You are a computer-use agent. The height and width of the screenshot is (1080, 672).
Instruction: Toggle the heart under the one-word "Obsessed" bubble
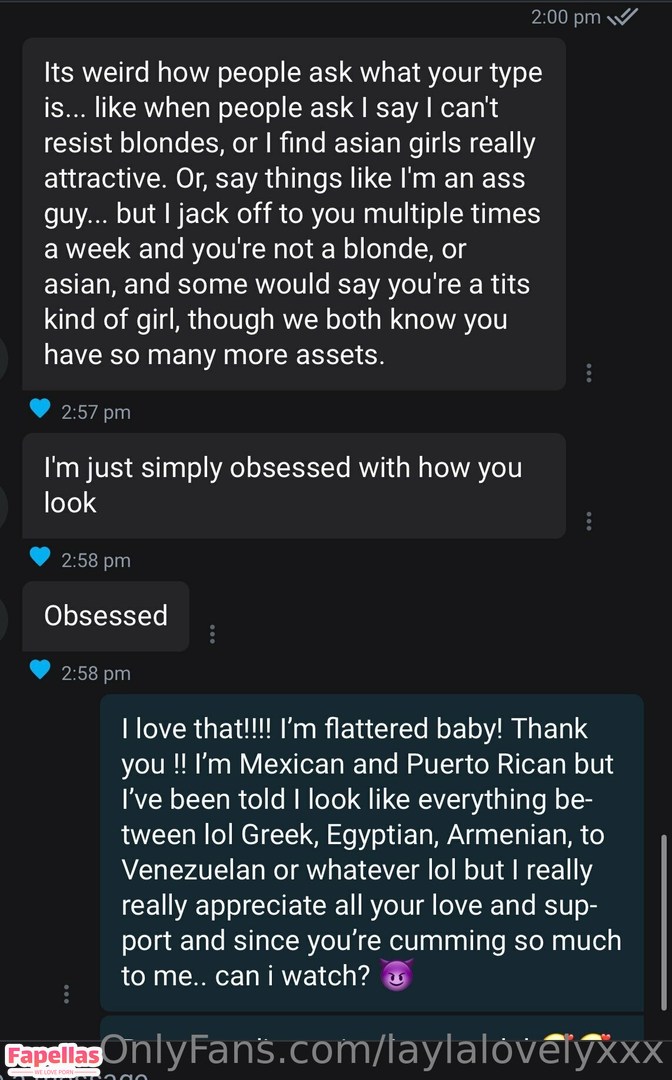40,670
